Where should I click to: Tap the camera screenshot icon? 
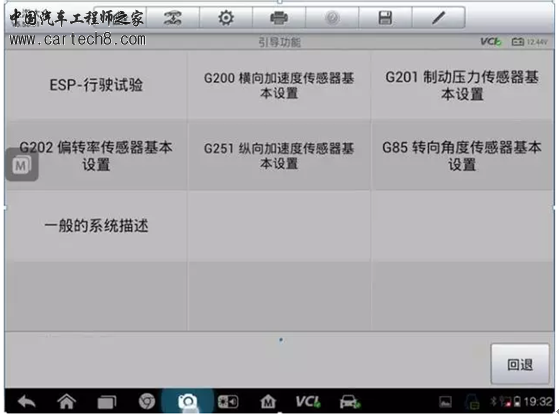(x=188, y=402)
